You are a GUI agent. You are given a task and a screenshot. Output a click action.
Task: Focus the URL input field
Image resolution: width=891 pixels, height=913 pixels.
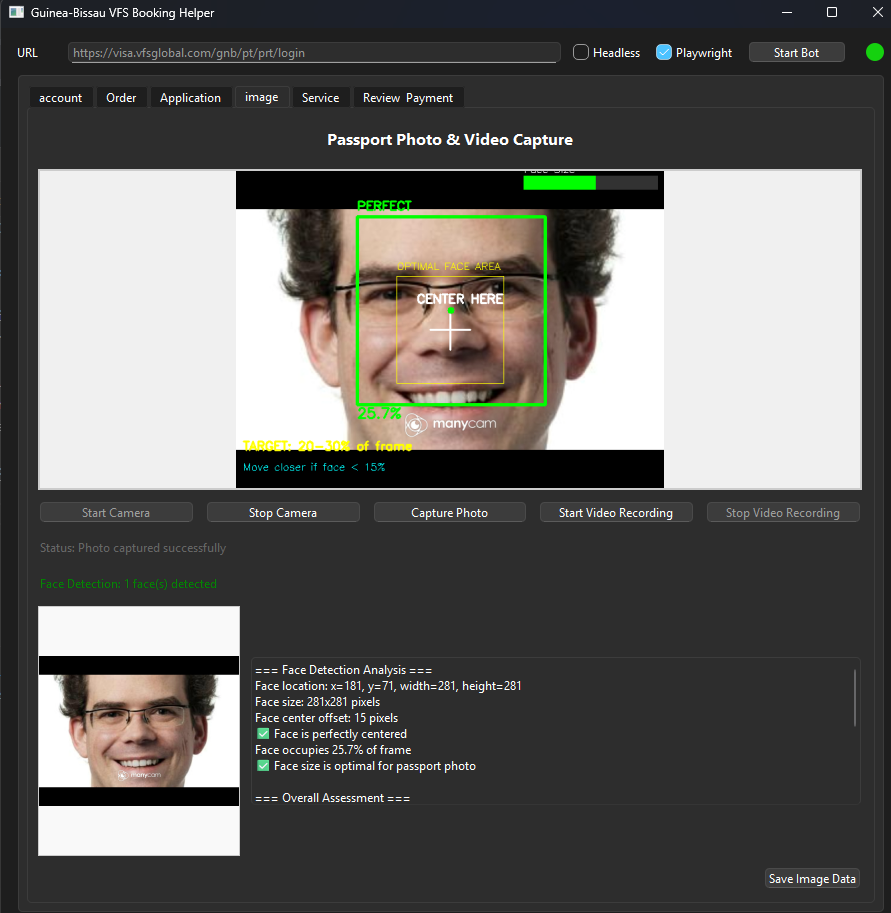point(314,52)
